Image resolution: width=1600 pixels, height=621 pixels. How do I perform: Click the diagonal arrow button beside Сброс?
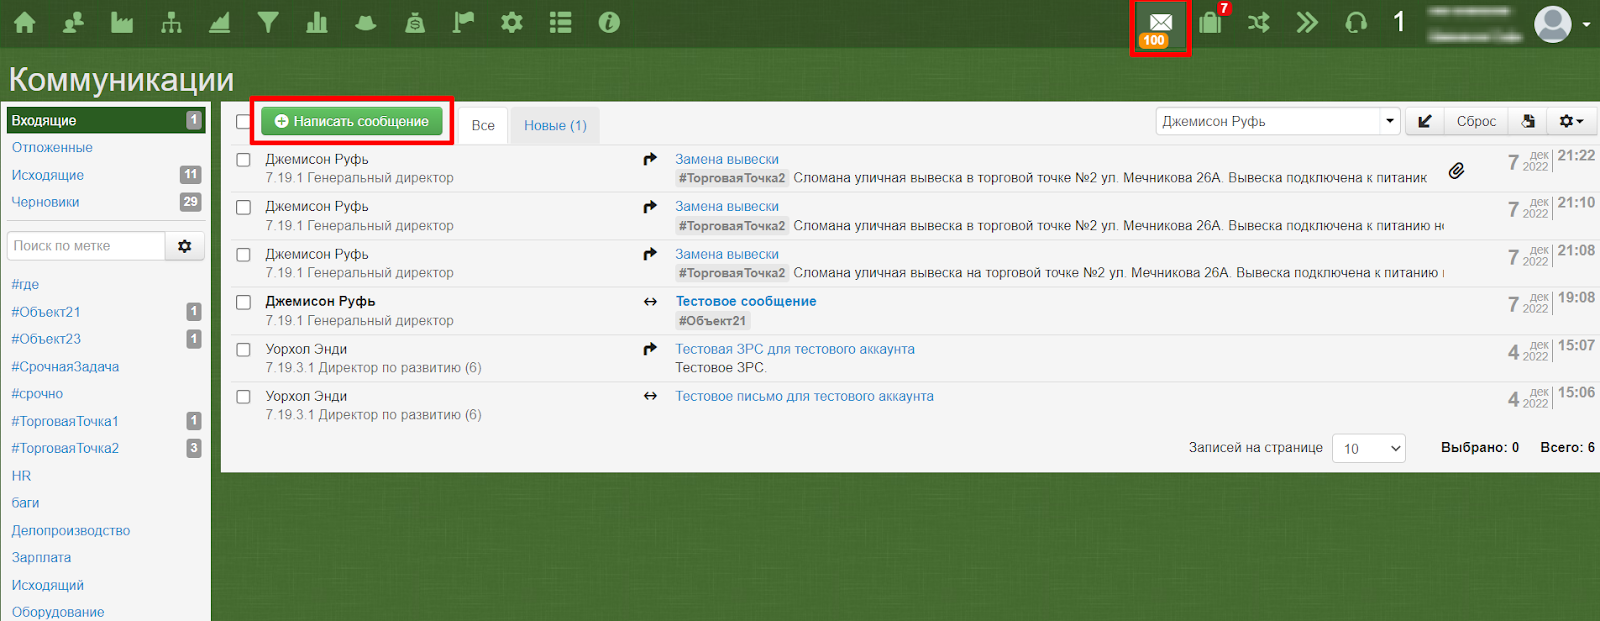[x=1425, y=121]
